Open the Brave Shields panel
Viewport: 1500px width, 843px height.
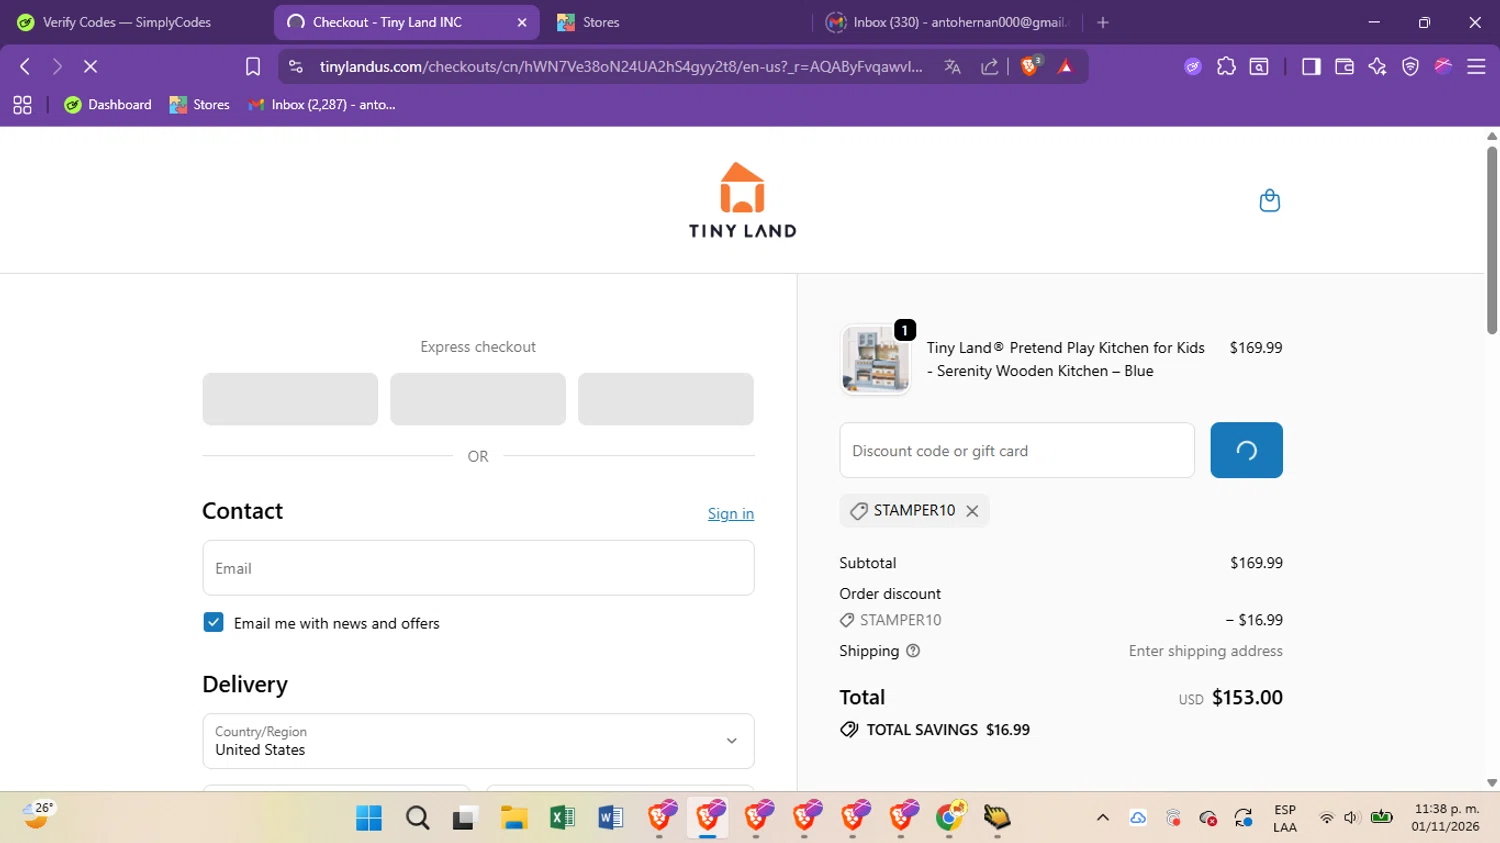click(x=1030, y=66)
